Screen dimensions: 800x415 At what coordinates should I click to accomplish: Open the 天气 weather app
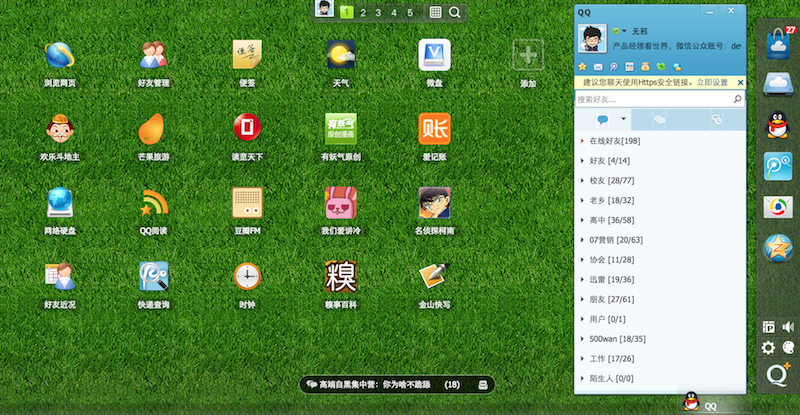point(341,55)
